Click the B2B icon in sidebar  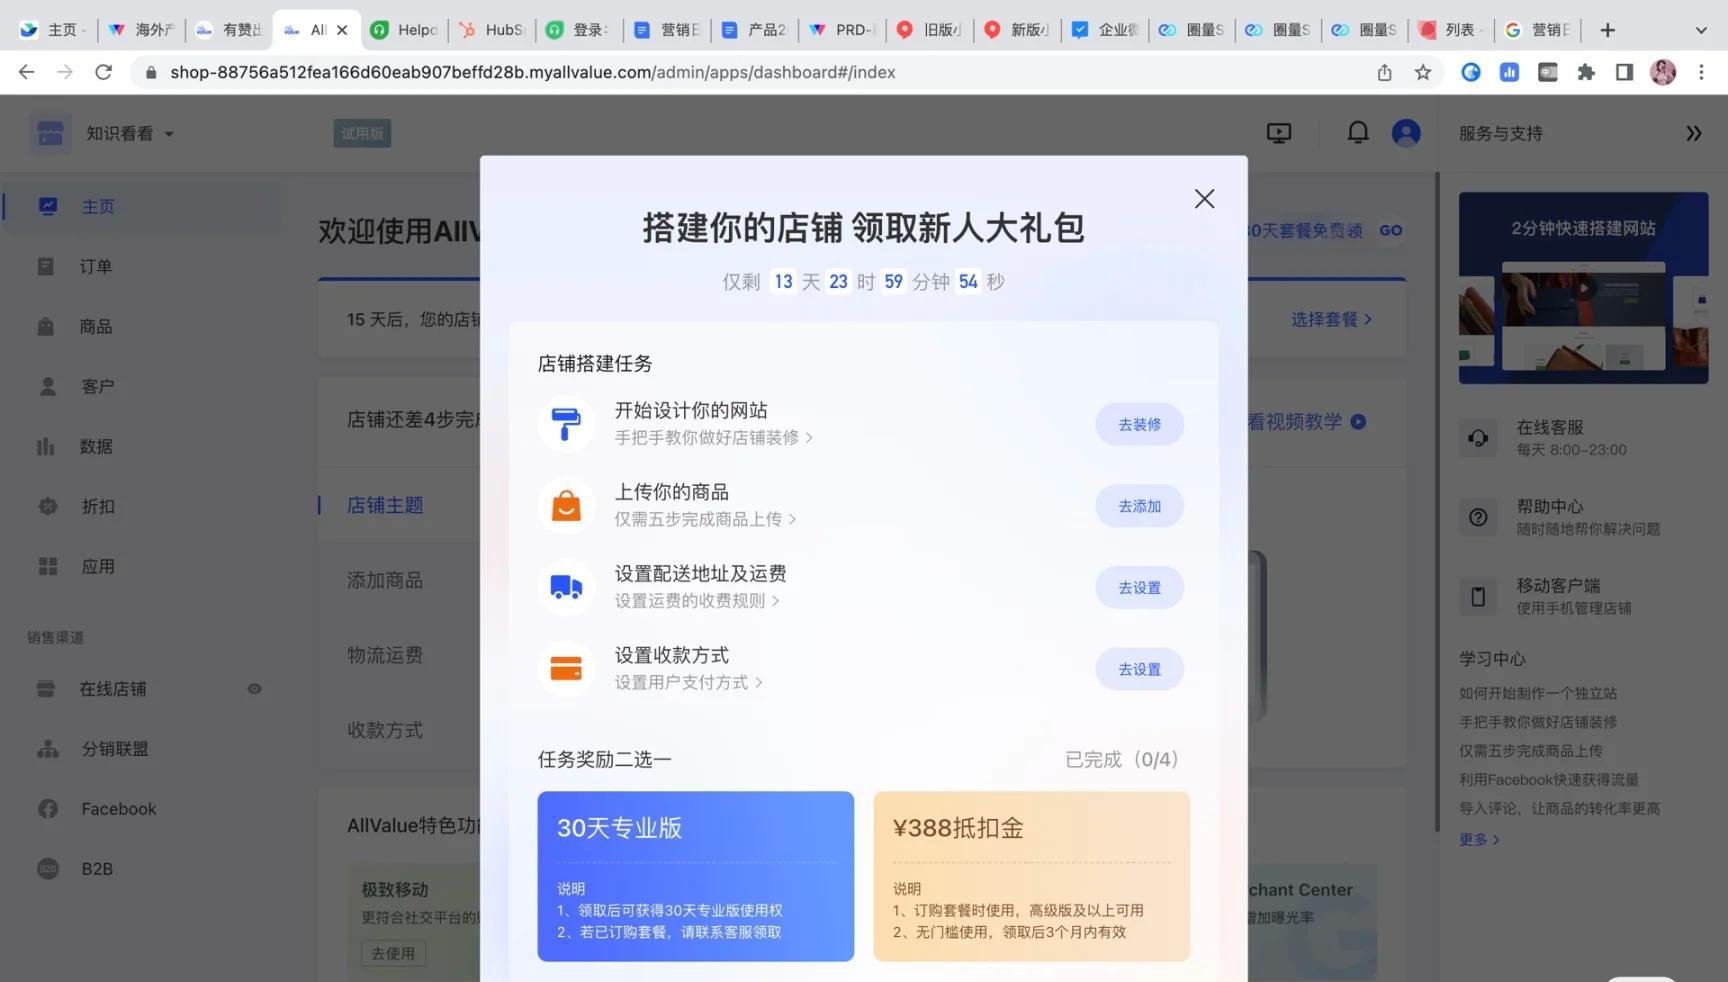coord(48,869)
